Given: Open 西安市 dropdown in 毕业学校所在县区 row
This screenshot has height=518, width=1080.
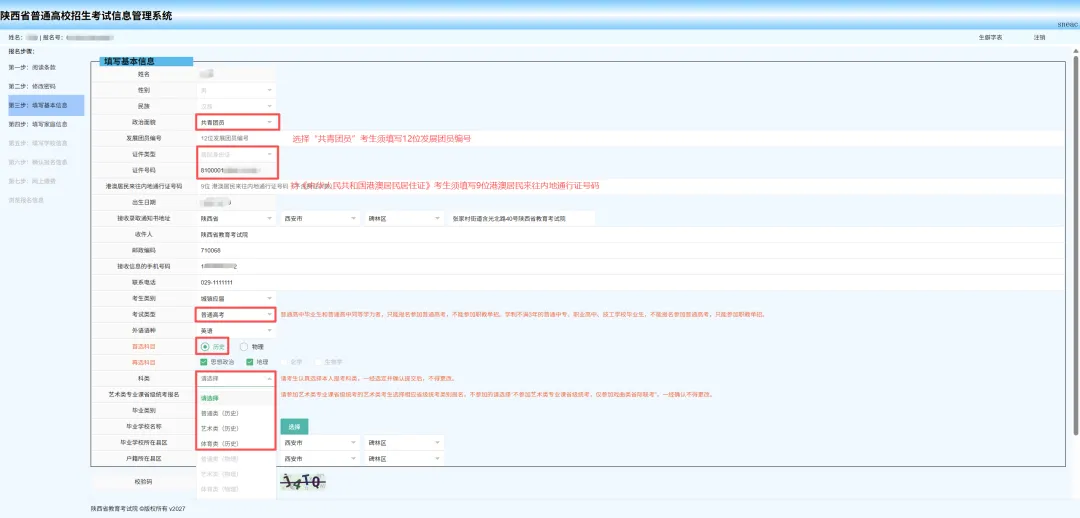Looking at the screenshot, I should click(320, 442).
